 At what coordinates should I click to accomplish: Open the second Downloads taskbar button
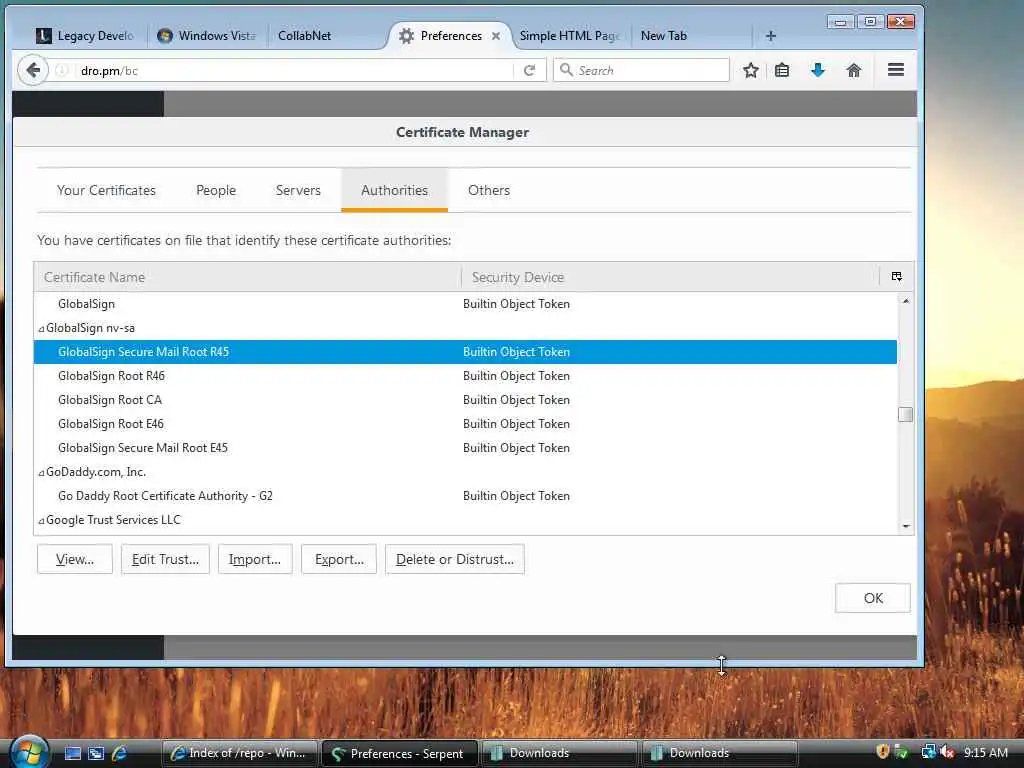click(x=720, y=753)
